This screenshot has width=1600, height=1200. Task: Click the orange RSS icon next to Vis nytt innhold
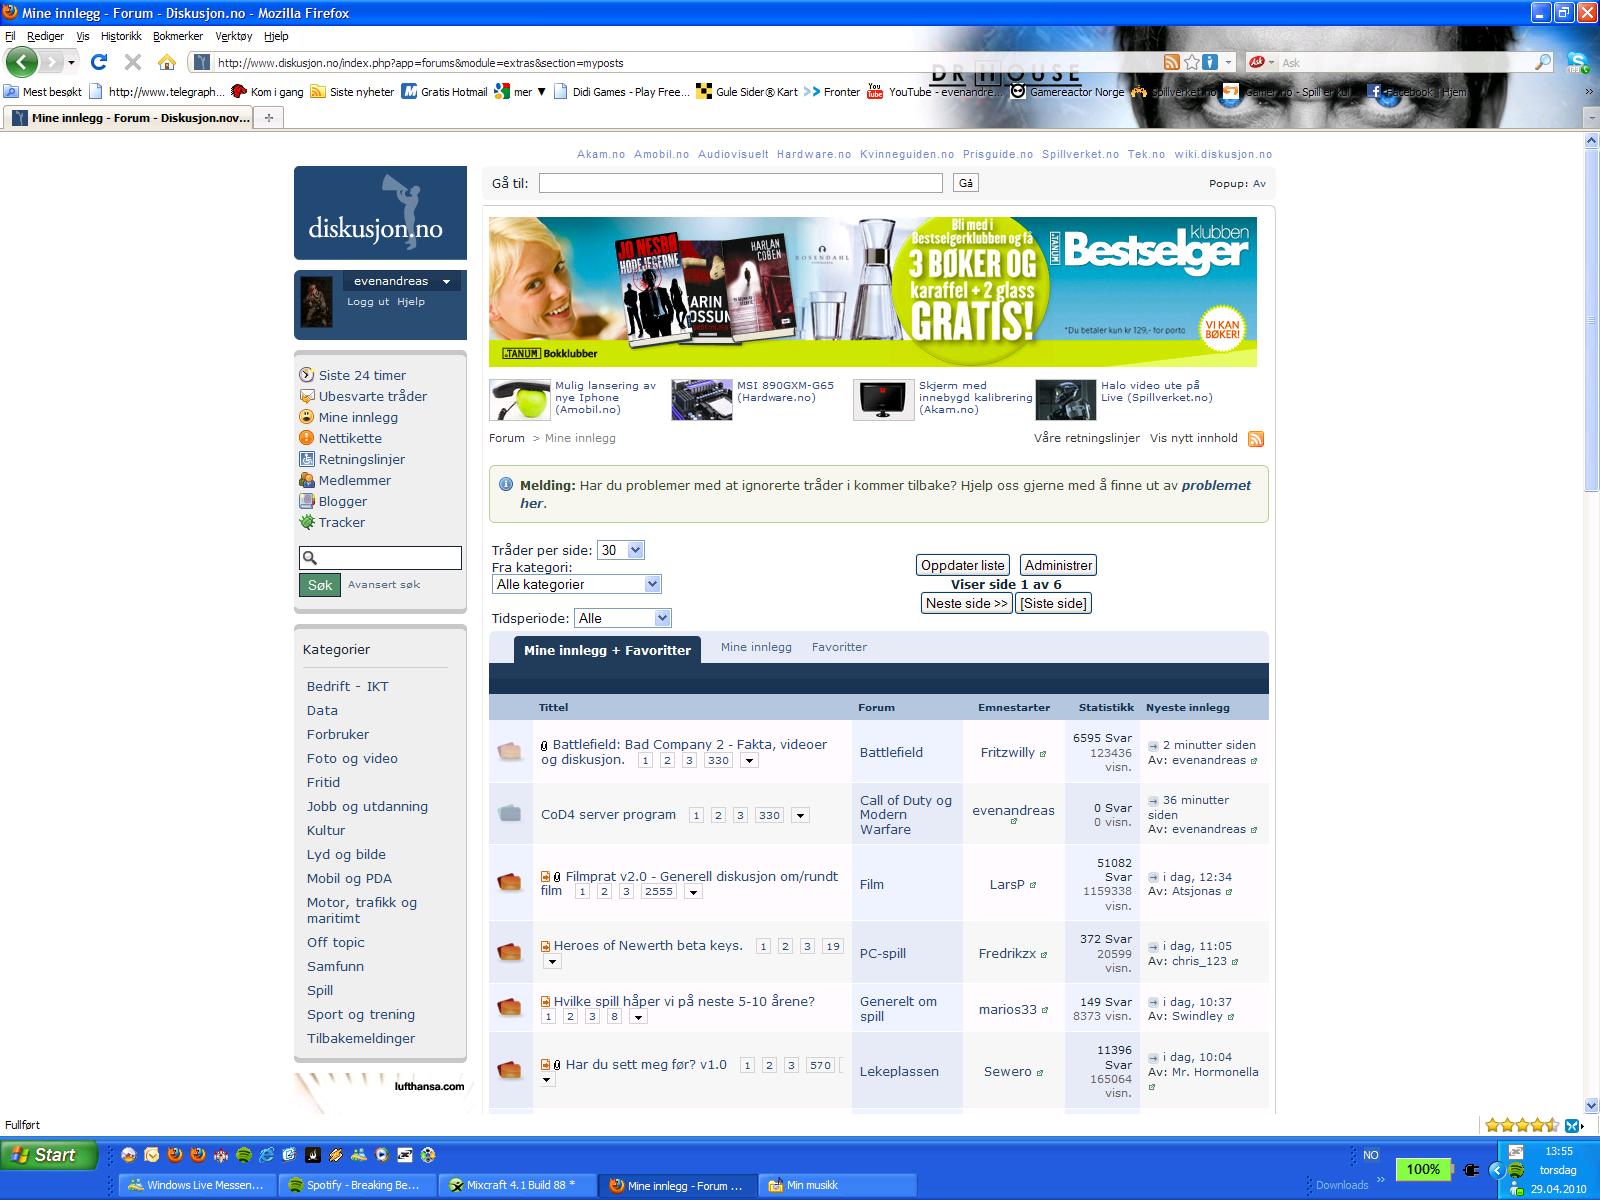point(1256,439)
